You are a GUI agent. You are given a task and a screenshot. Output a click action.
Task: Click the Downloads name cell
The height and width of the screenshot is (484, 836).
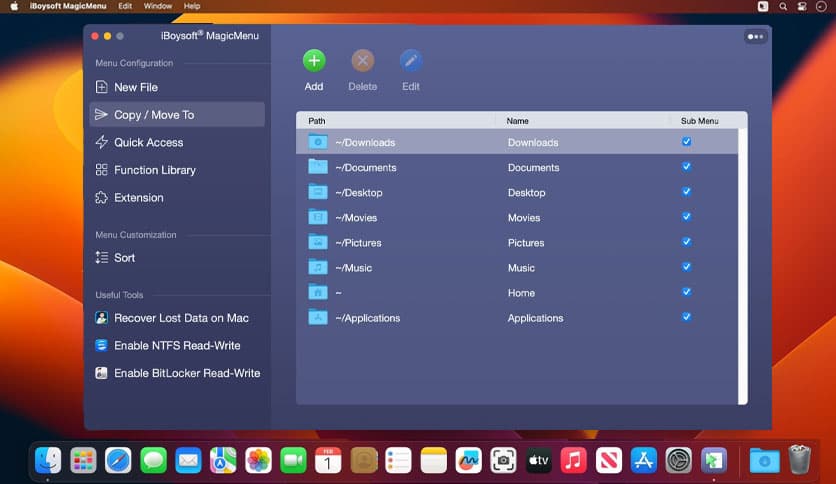533,143
